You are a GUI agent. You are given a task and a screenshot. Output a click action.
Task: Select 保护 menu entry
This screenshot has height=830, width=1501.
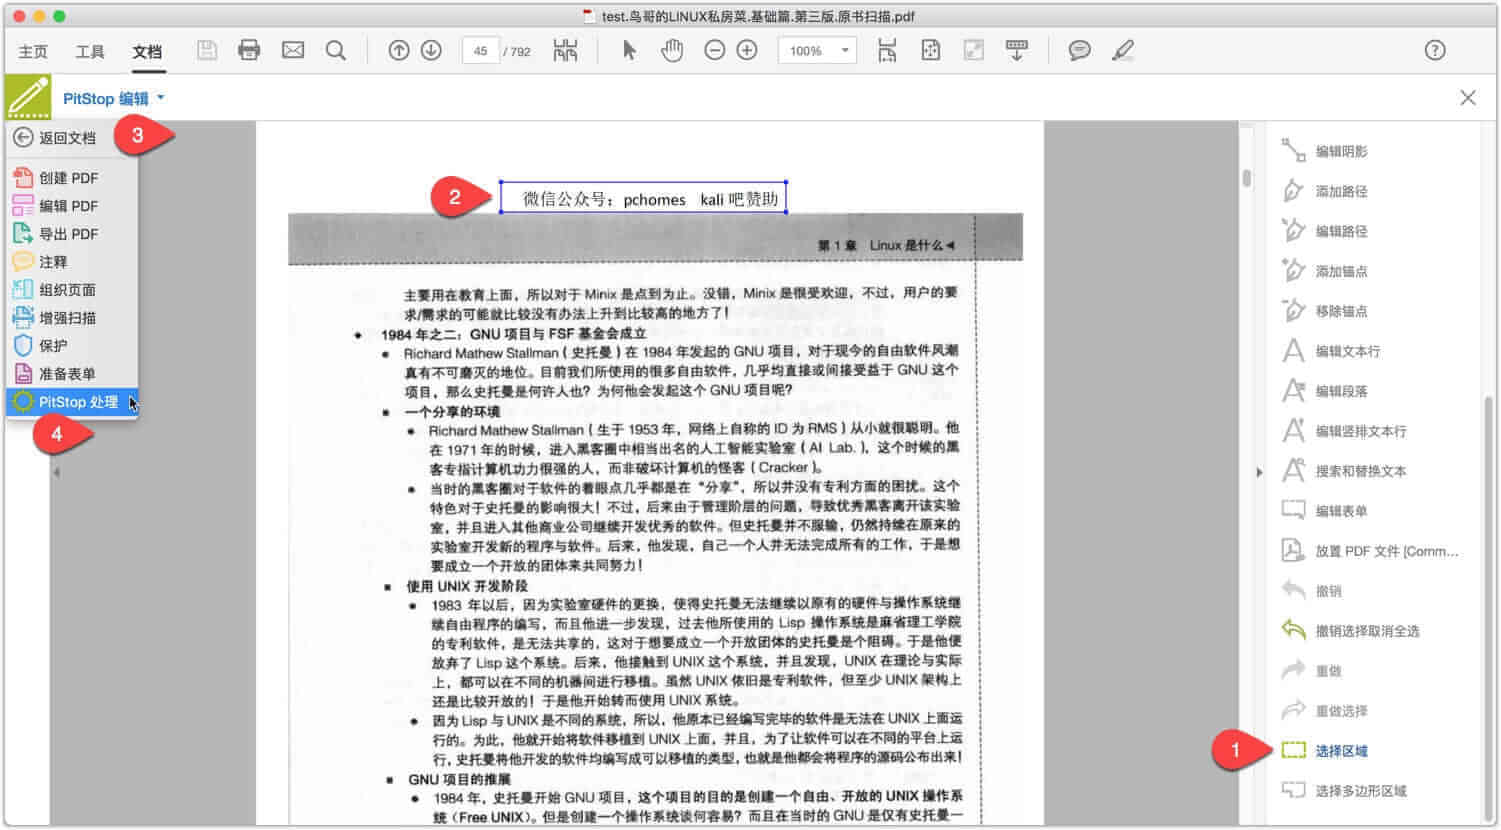tap(72, 346)
